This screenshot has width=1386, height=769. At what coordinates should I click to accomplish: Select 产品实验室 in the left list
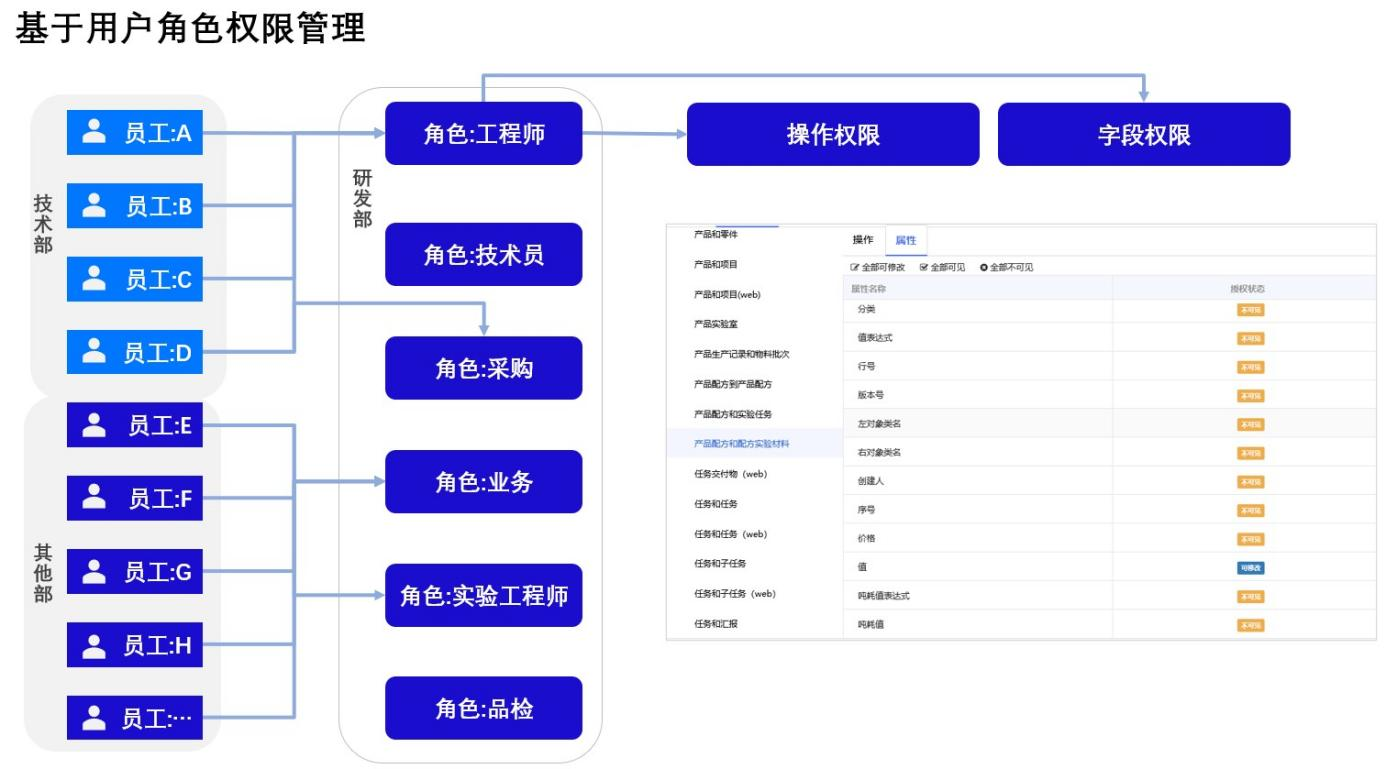click(x=716, y=324)
